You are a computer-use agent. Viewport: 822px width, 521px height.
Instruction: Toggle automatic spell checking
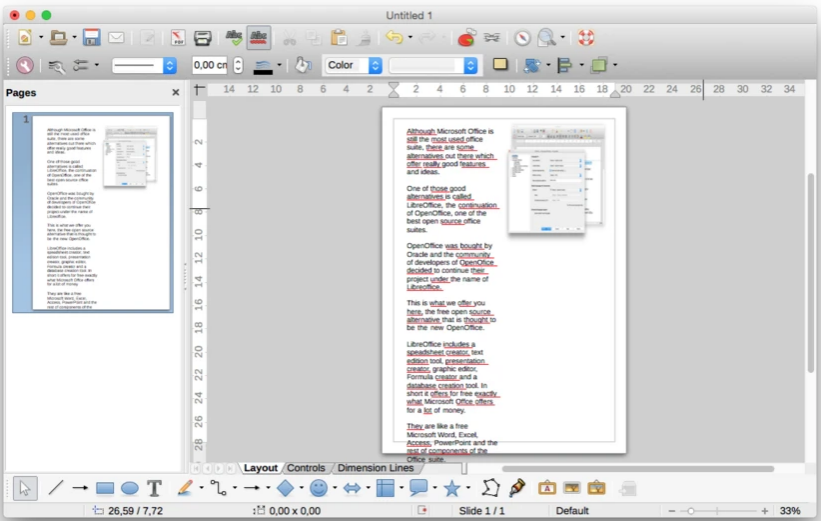(258, 37)
